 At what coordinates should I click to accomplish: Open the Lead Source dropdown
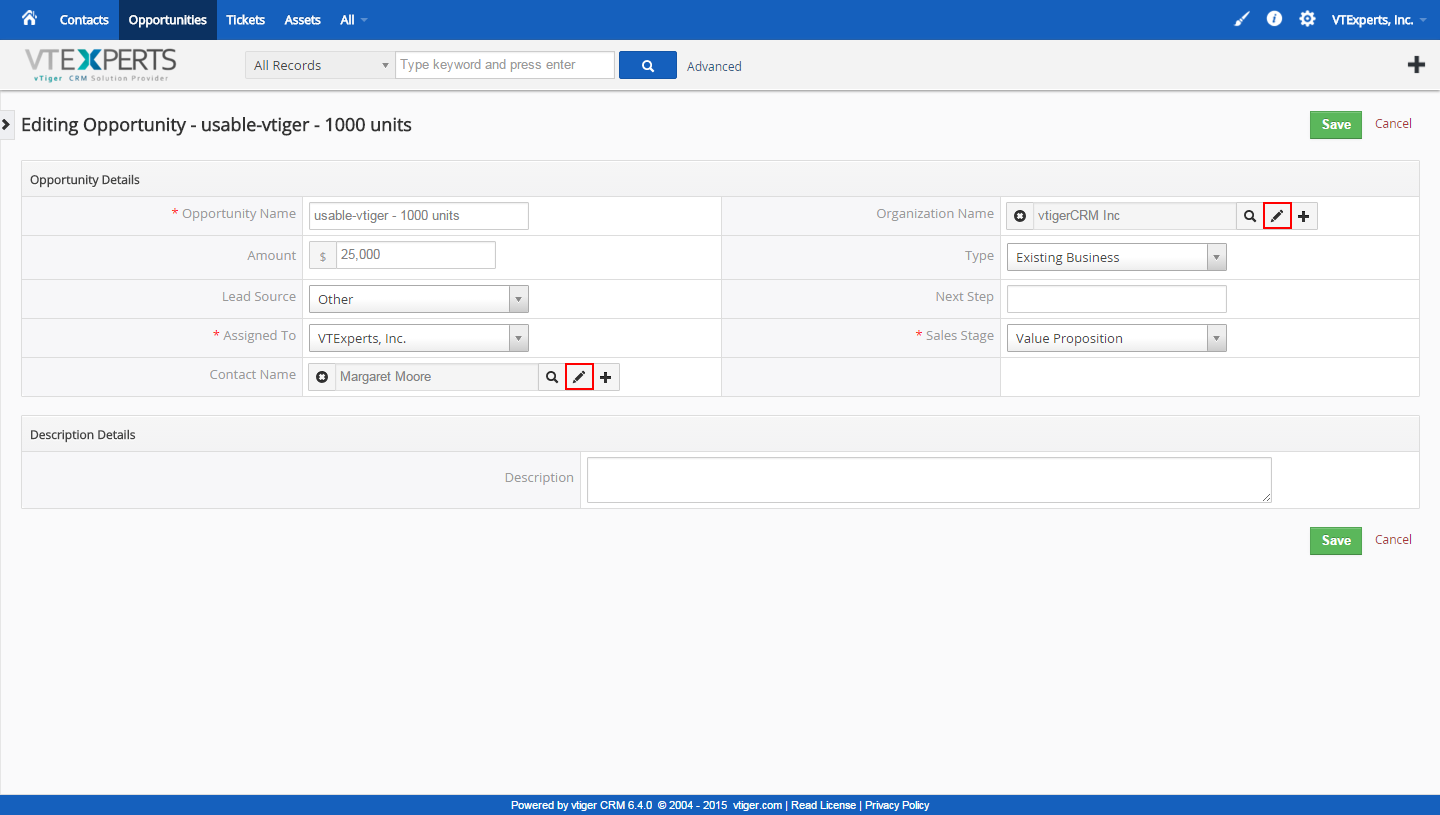coord(418,299)
